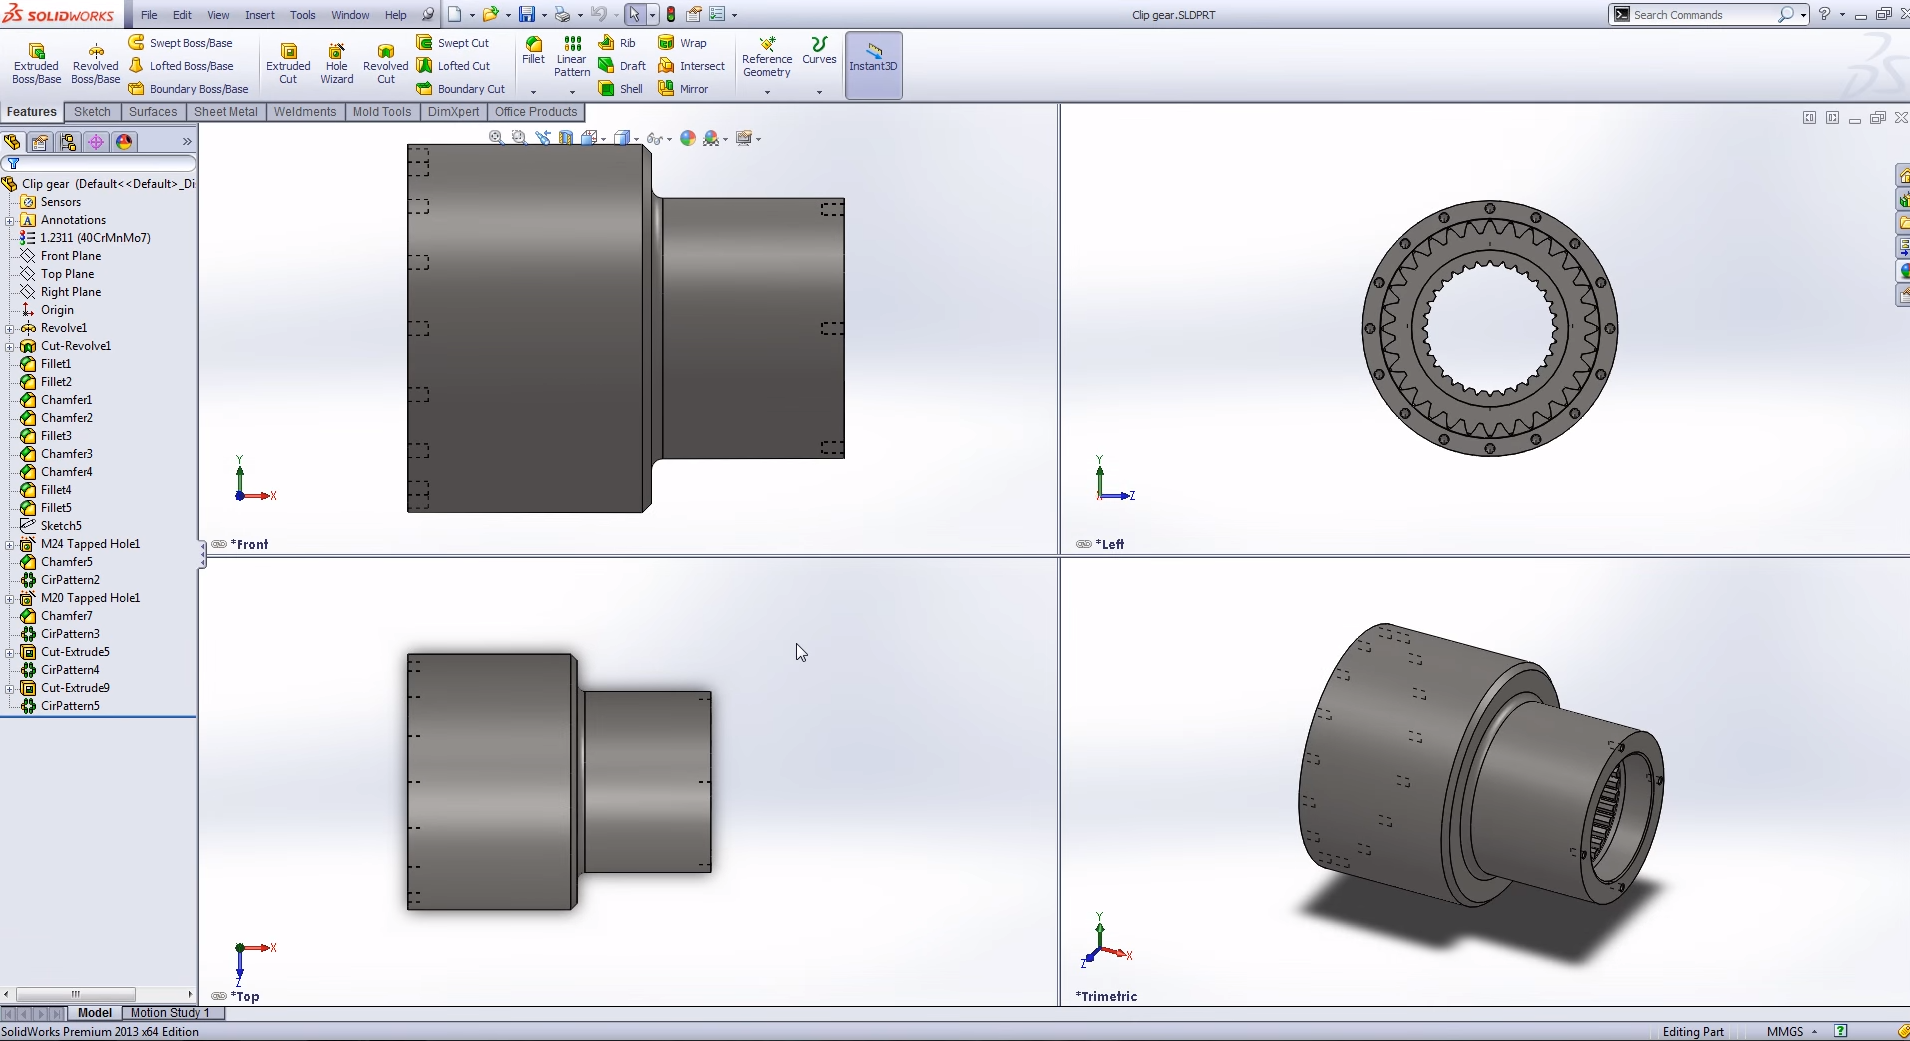
Task: Open the Save dropdown arrow
Action: click(x=544, y=15)
